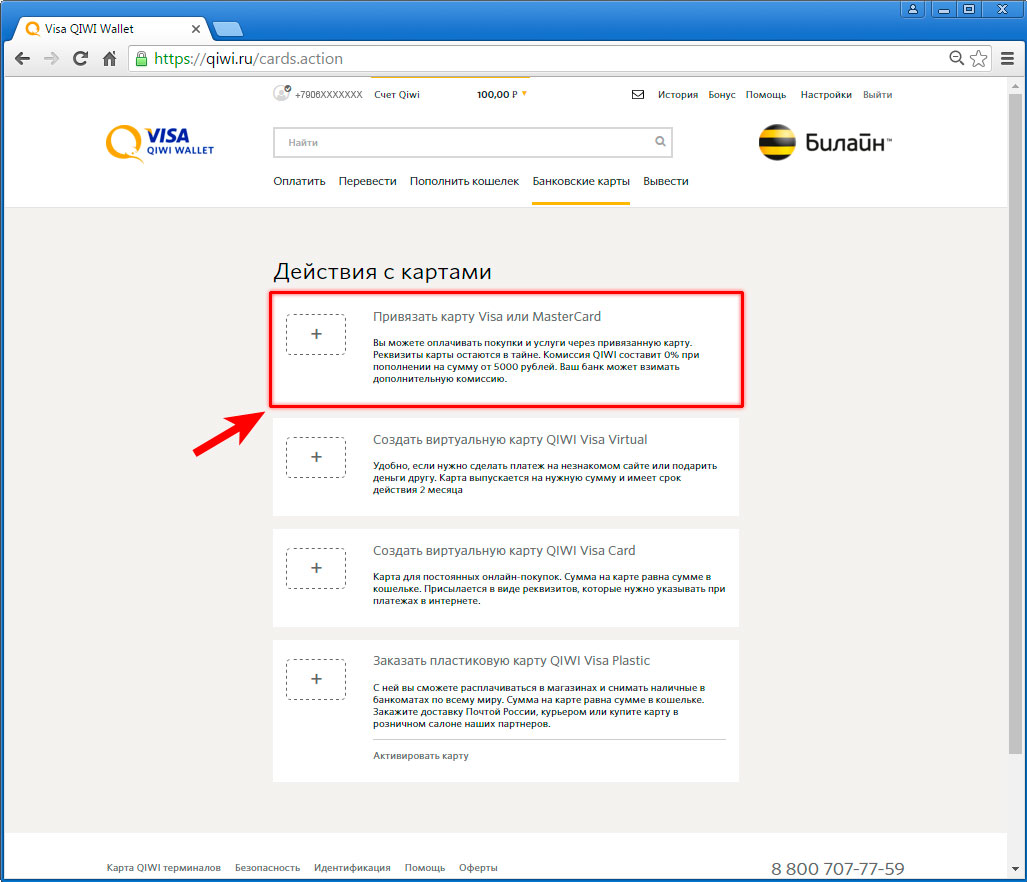Open the Пополнить кошелек menu item
Viewport: 1027px width, 882px height.
(x=464, y=181)
